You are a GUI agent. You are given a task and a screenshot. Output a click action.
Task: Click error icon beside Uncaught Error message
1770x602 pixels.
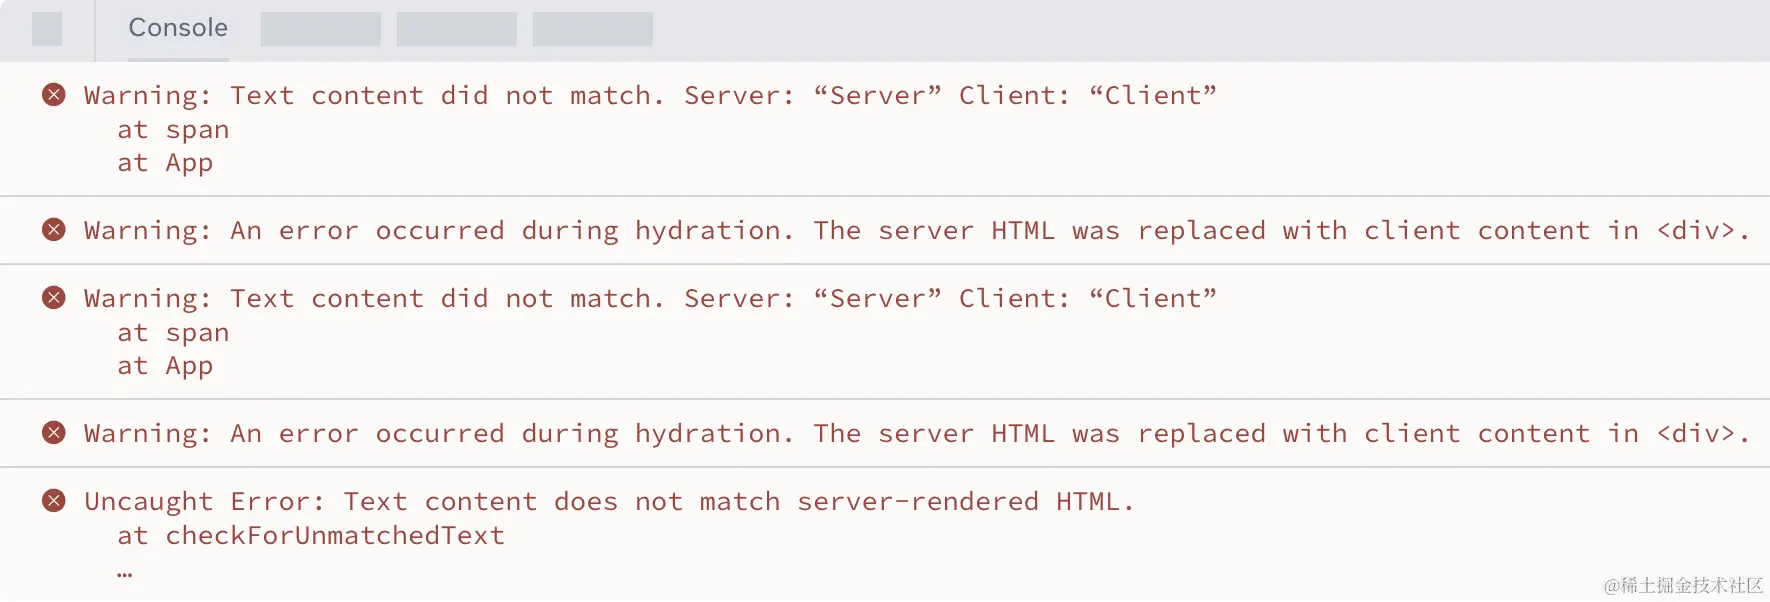pyautogui.click(x=54, y=501)
